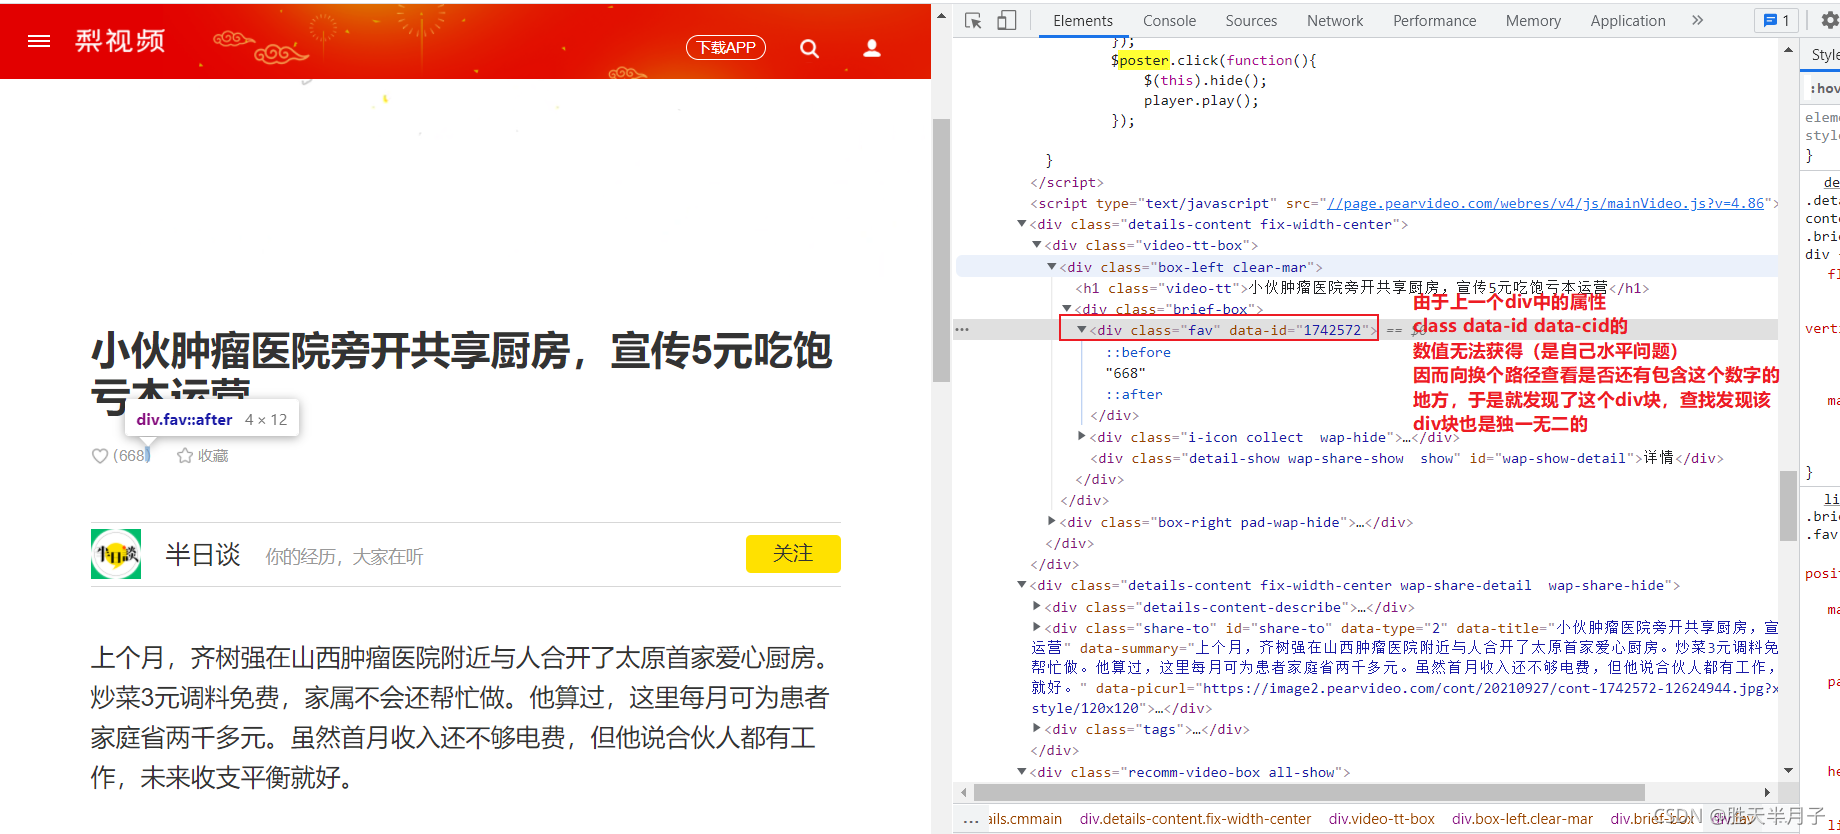Click the 梨视频 site logo

[x=120, y=41]
